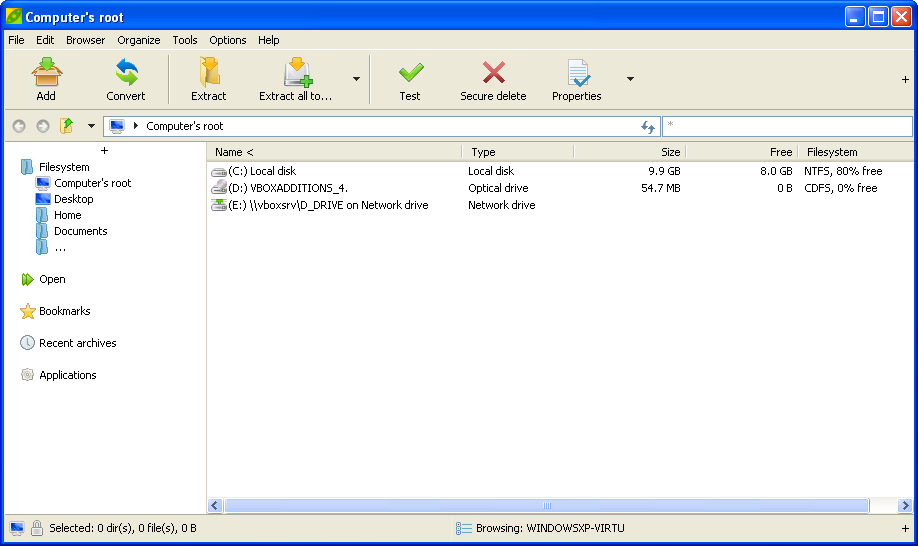
Task: Click 'NTFS, 80% free' cell
Action: coord(843,171)
